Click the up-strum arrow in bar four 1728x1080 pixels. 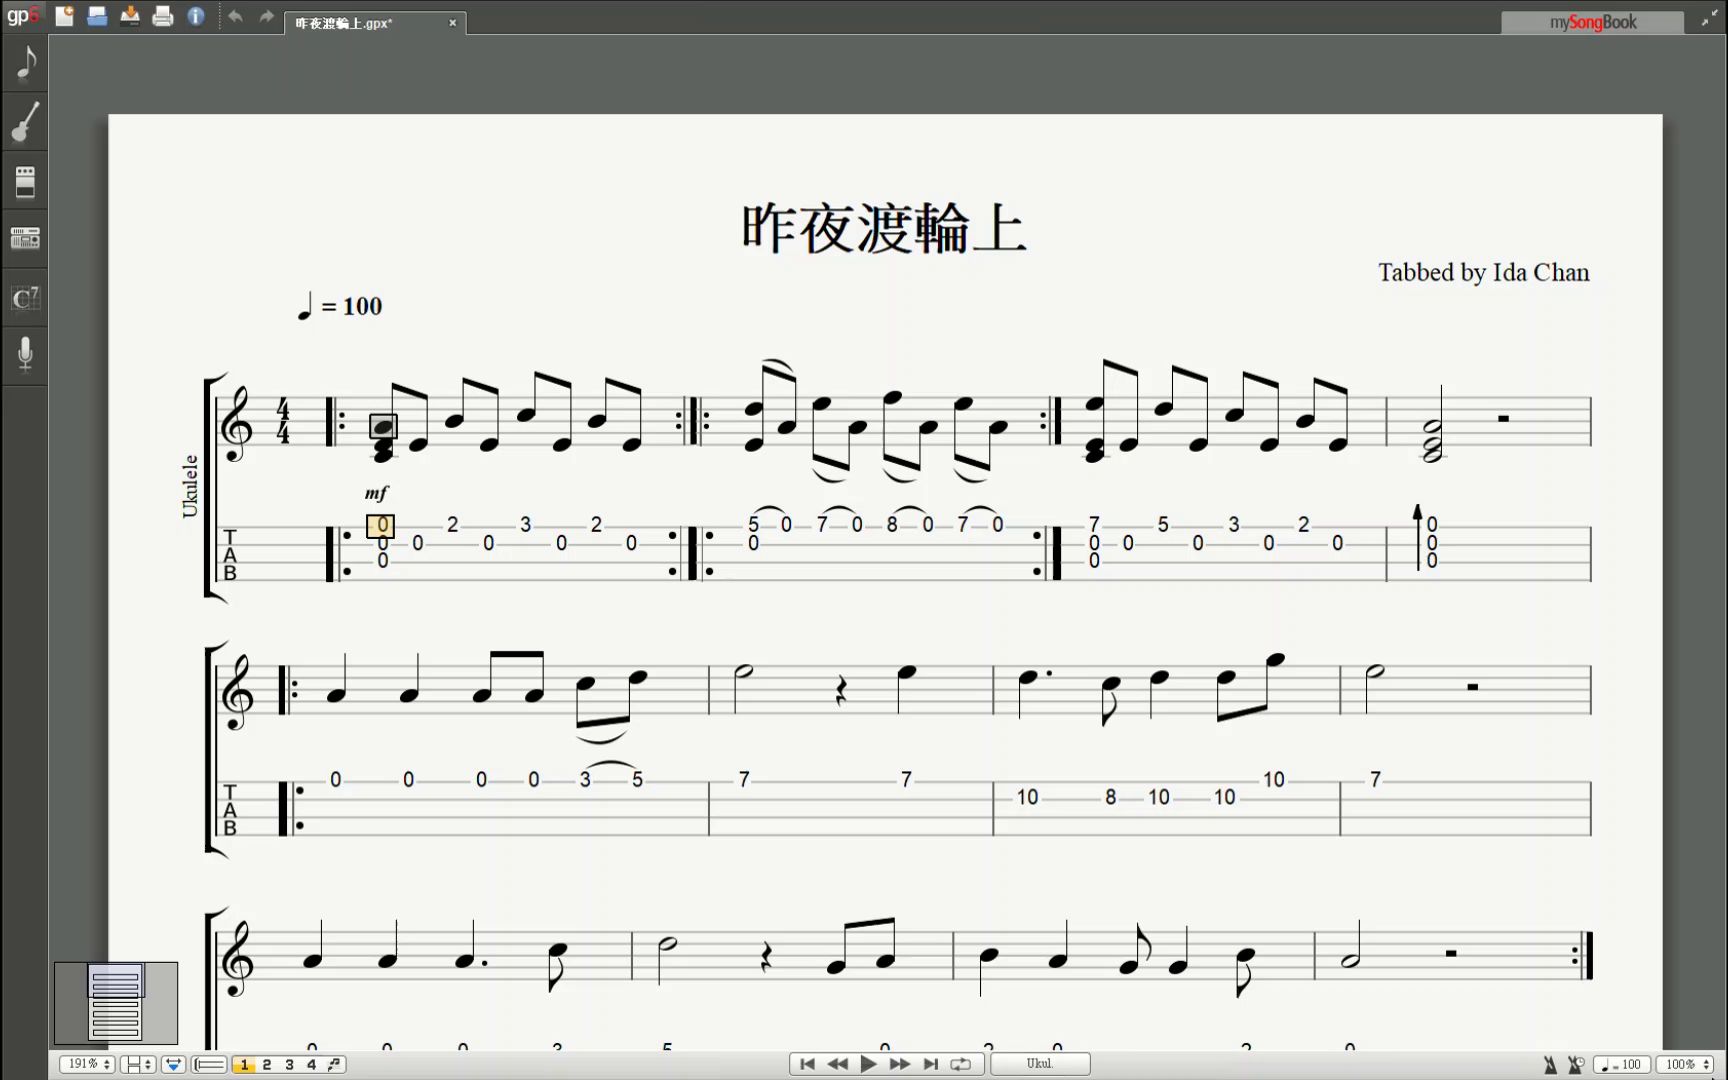point(1417,537)
